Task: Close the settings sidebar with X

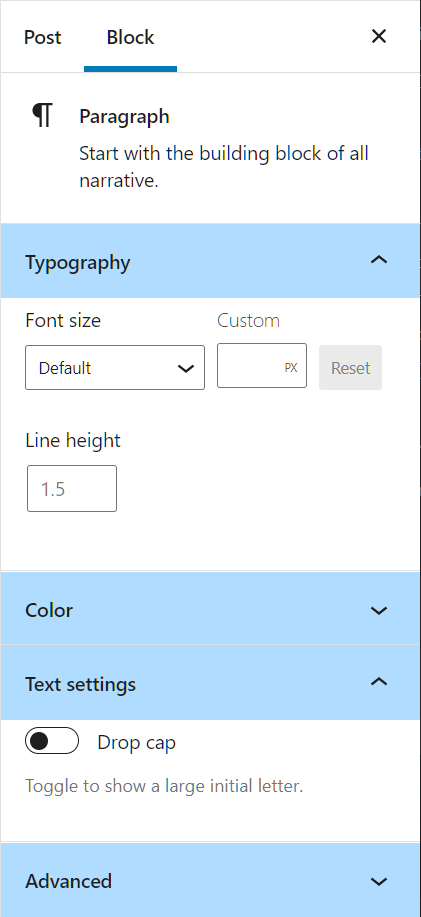Action: pos(379,36)
